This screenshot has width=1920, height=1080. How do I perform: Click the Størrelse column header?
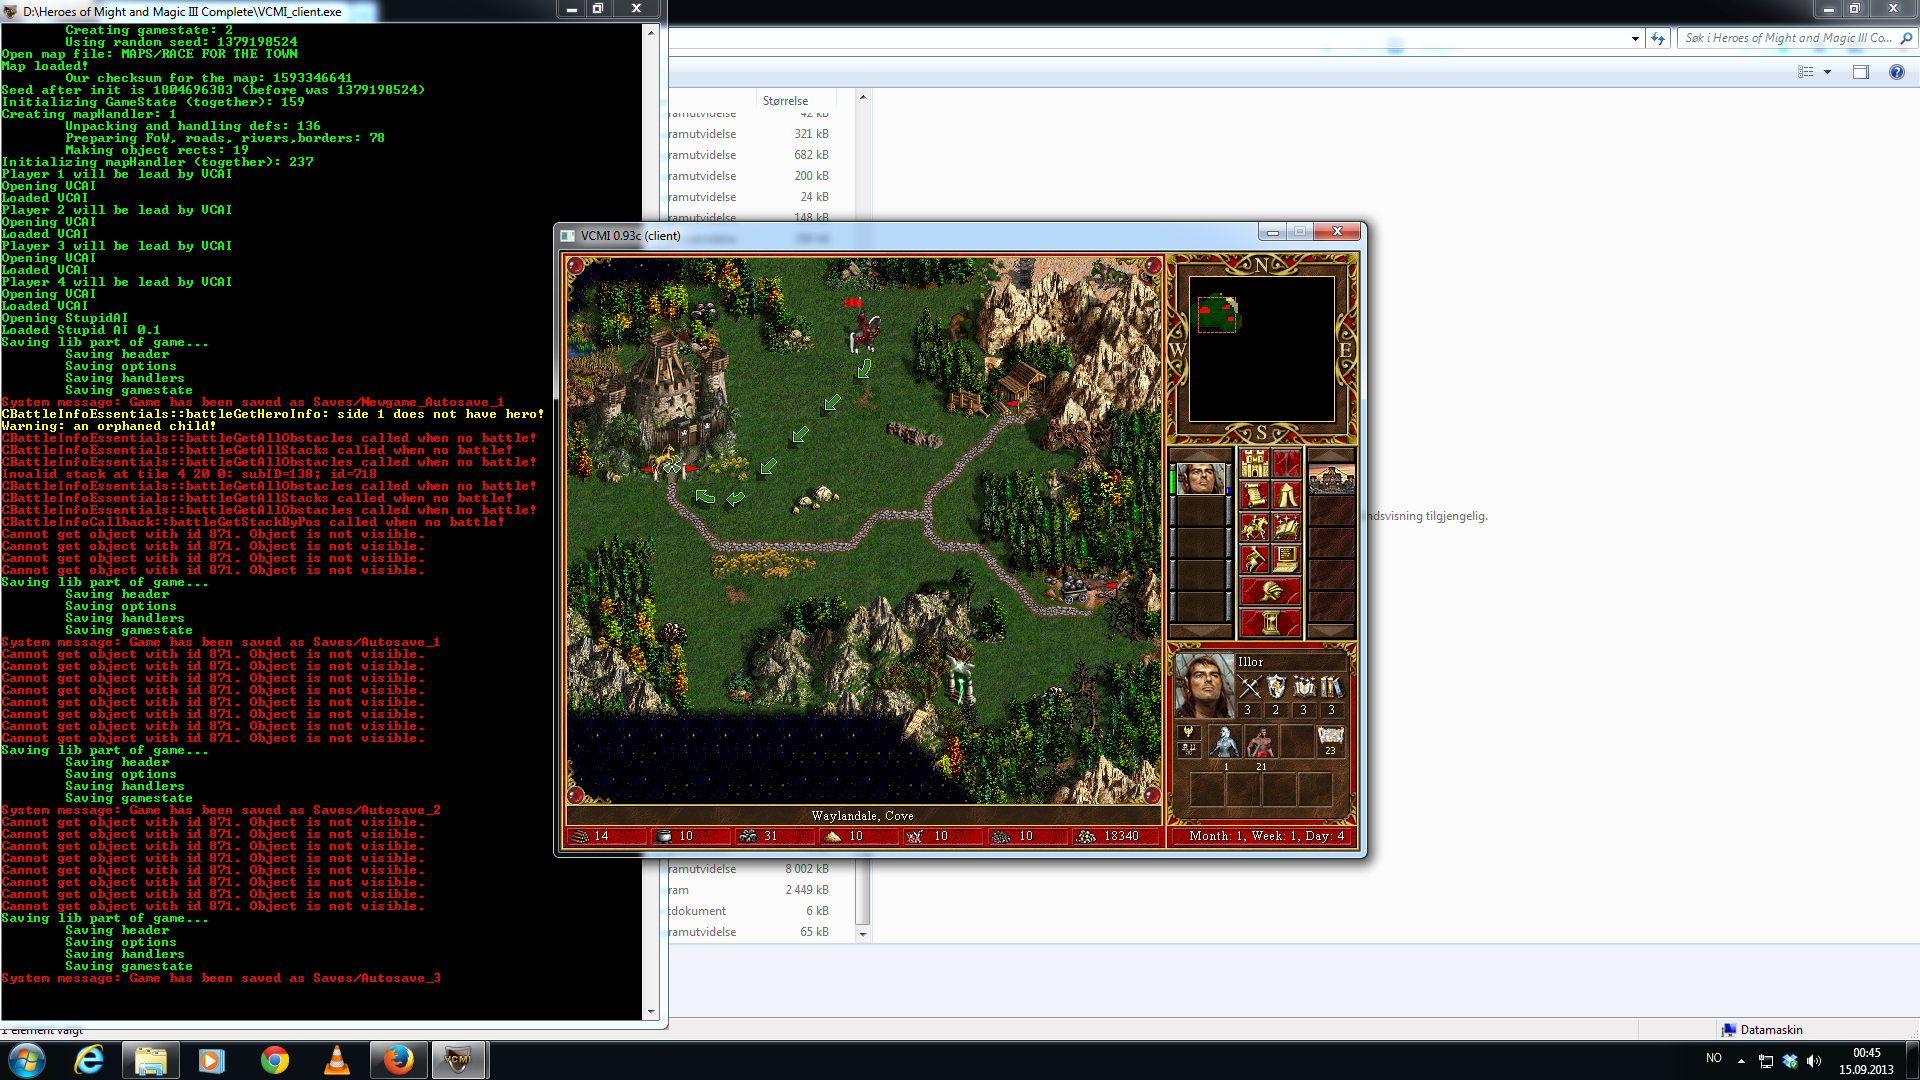[x=785, y=101]
